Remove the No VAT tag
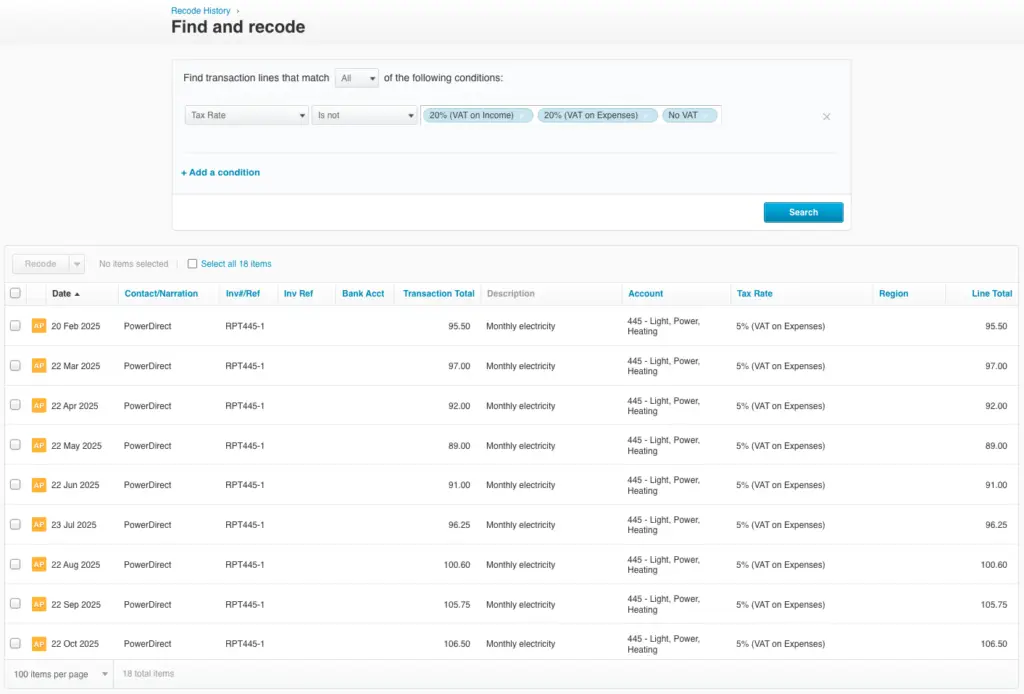This screenshot has height=694, width=1024. (x=707, y=116)
